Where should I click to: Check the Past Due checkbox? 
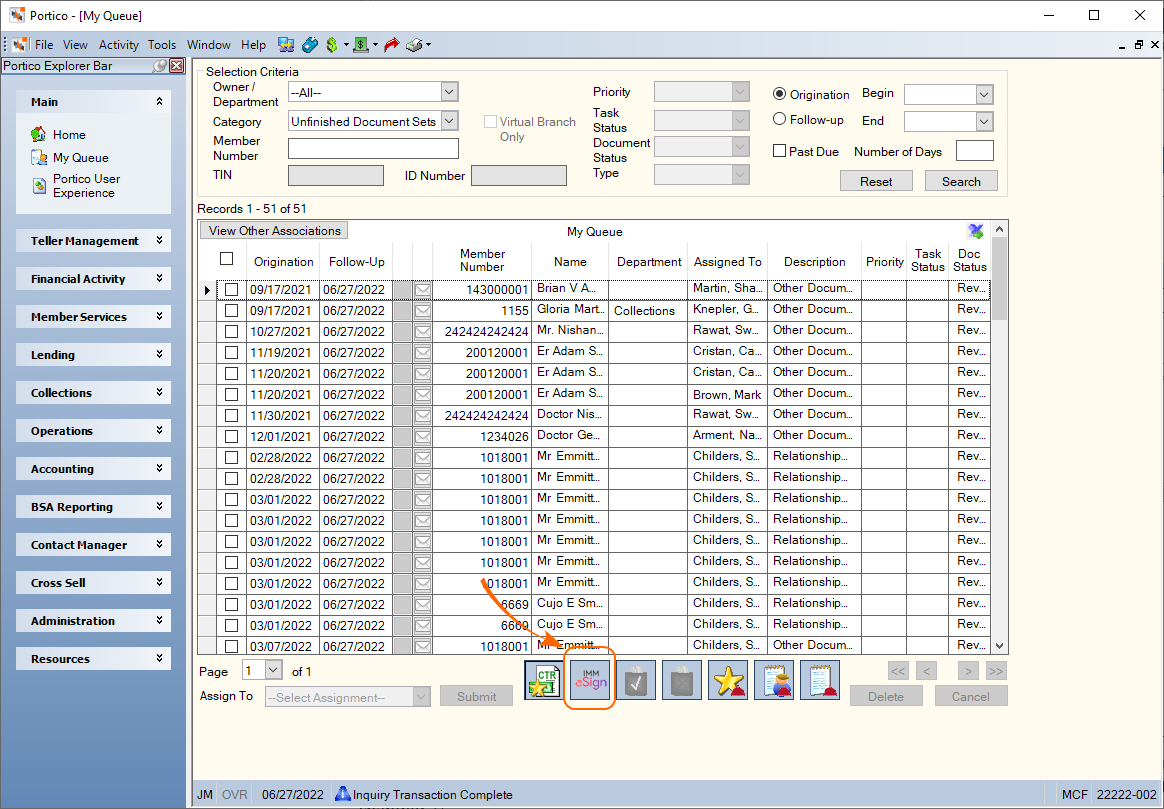(x=779, y=151)
